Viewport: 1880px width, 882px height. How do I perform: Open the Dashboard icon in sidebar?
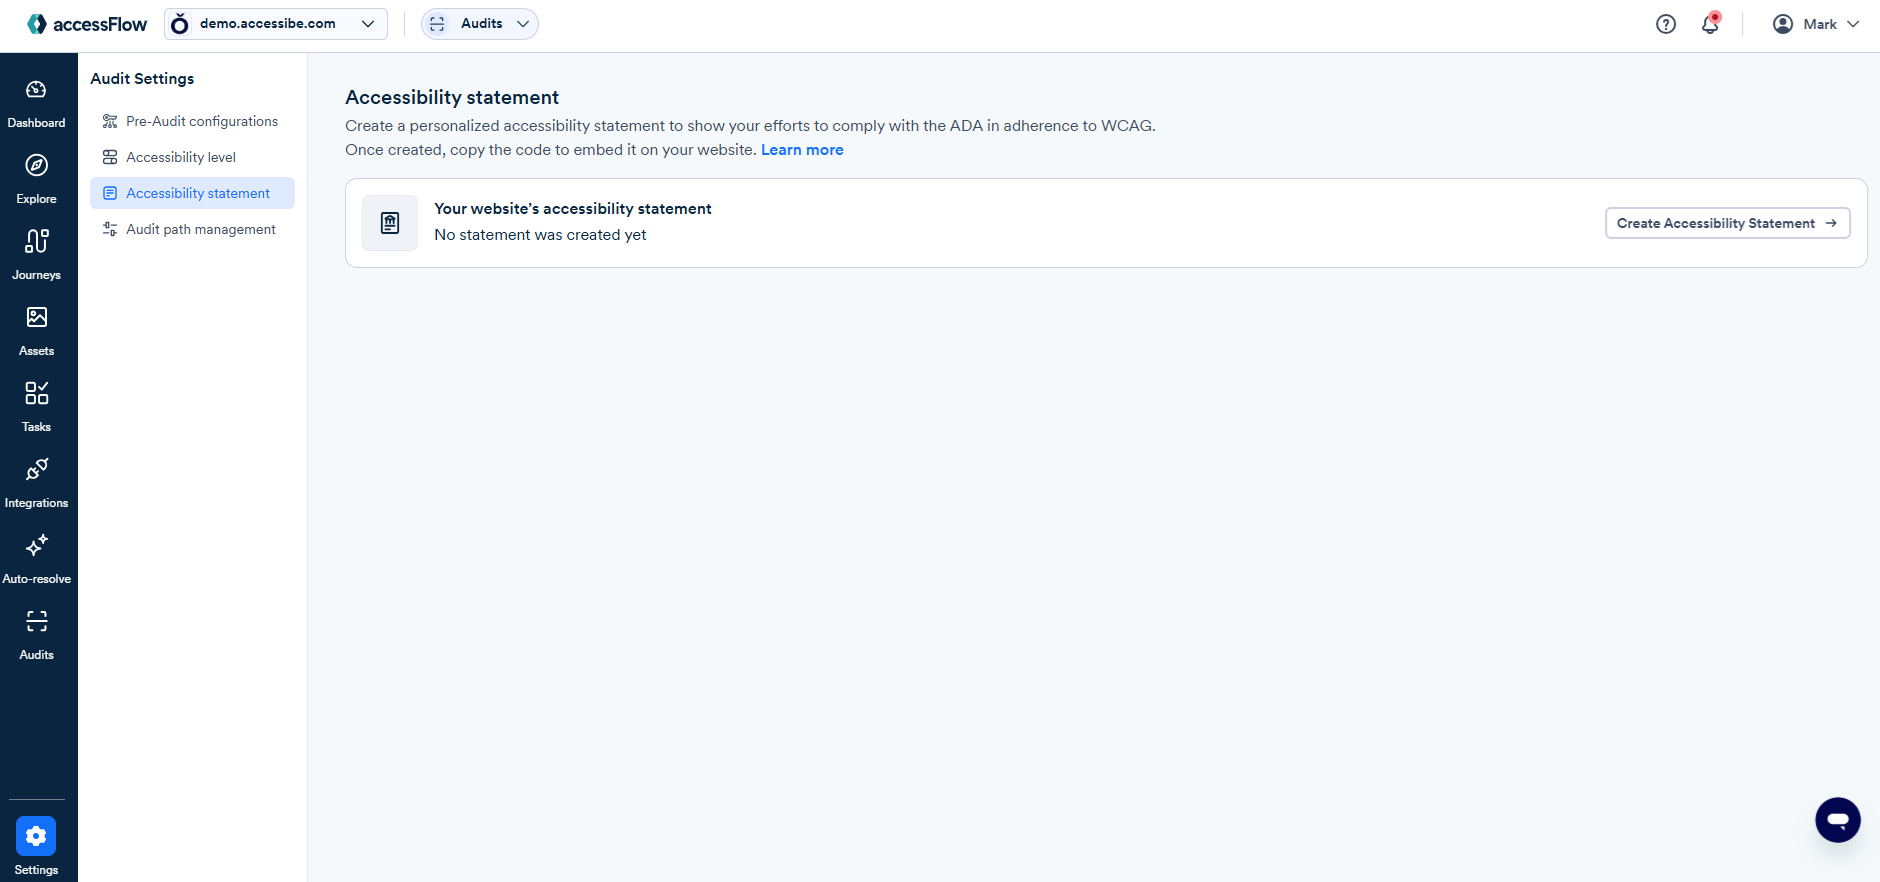[36, 90]
